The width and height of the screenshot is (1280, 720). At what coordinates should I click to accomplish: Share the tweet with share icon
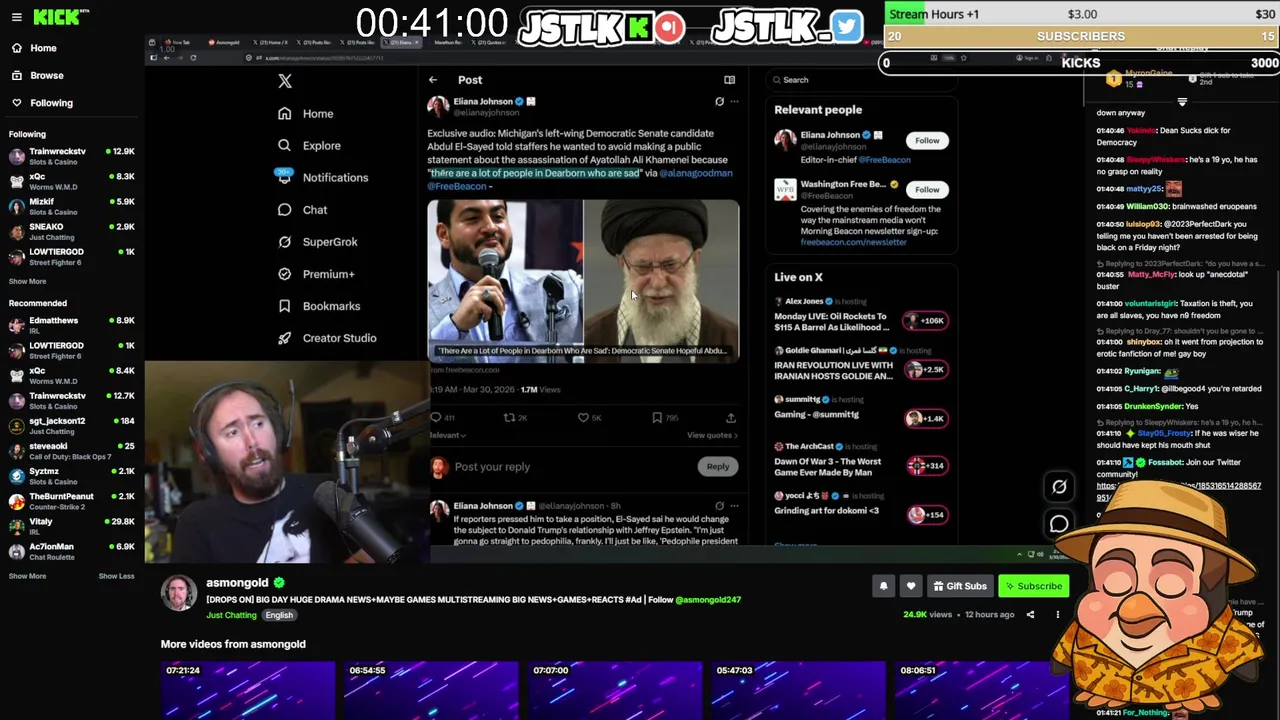click(731, 417)
